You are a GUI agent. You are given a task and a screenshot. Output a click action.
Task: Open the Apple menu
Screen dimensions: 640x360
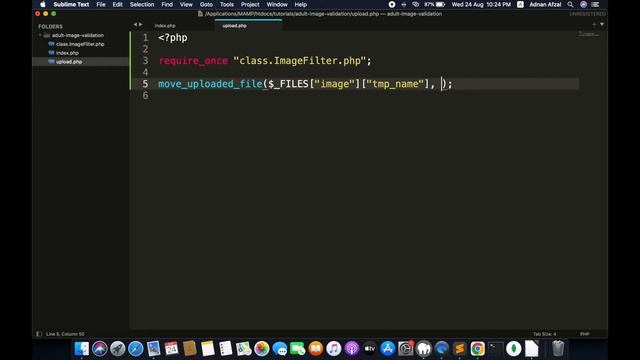(43, 4)
